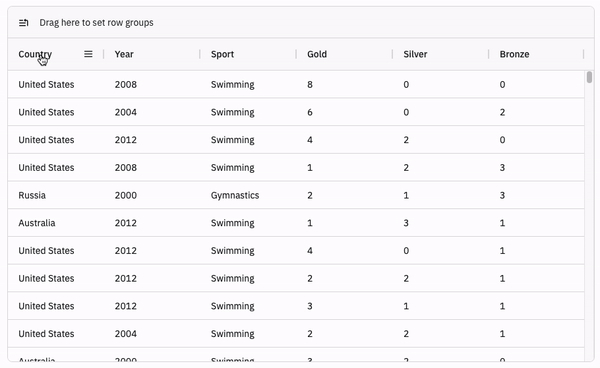Select the Gymnastics sport cell
The image size is (600, 368).
coord(235,195)
